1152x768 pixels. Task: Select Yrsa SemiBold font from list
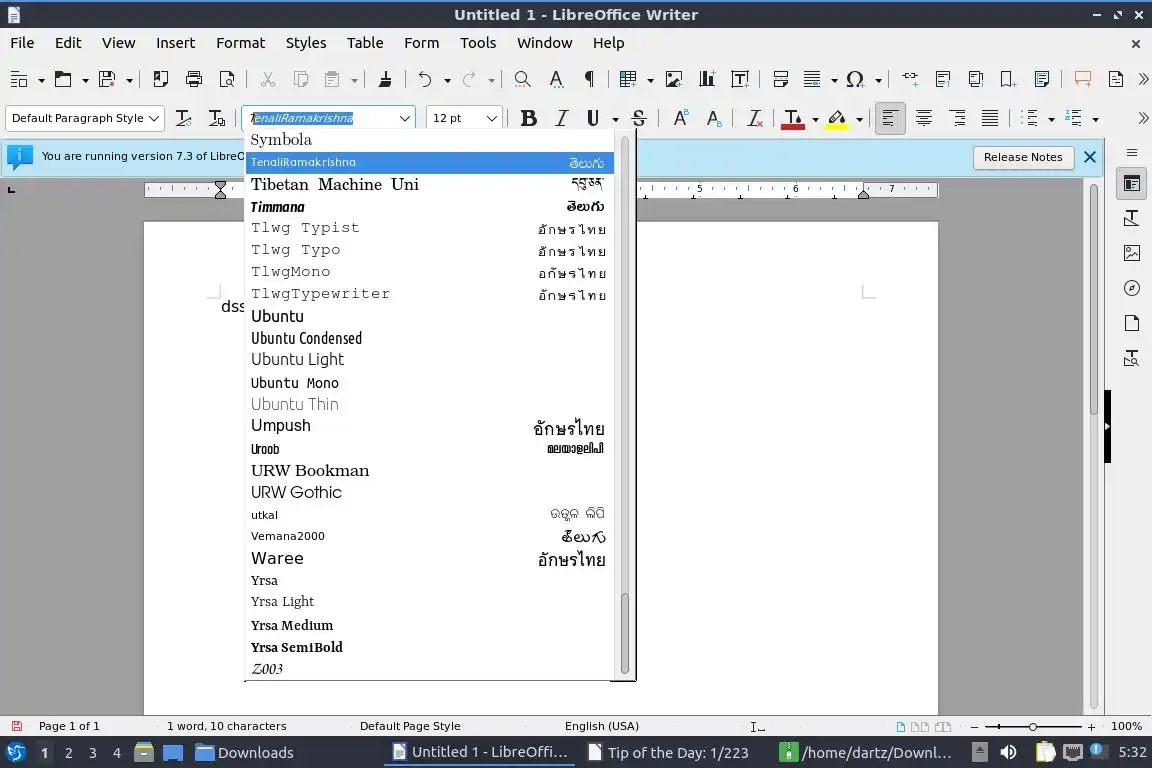(429, 647)
